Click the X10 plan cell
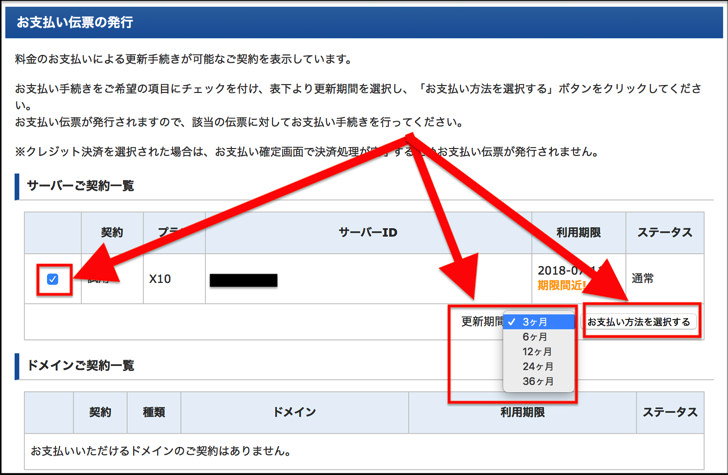Viewport: 728px width, 475px height. (x=175, y=279)
